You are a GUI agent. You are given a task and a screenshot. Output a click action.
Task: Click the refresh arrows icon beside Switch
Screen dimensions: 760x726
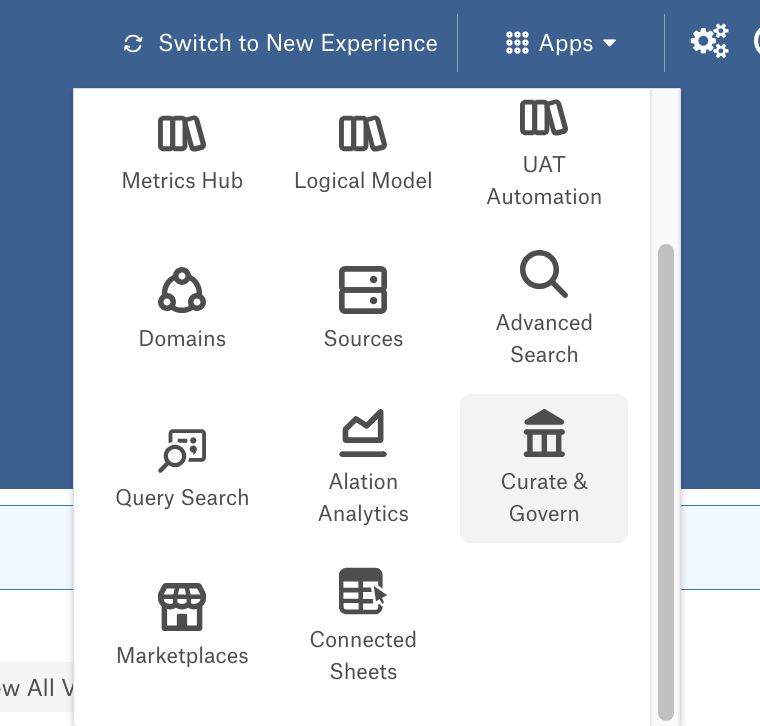click(x=133, y=43)
